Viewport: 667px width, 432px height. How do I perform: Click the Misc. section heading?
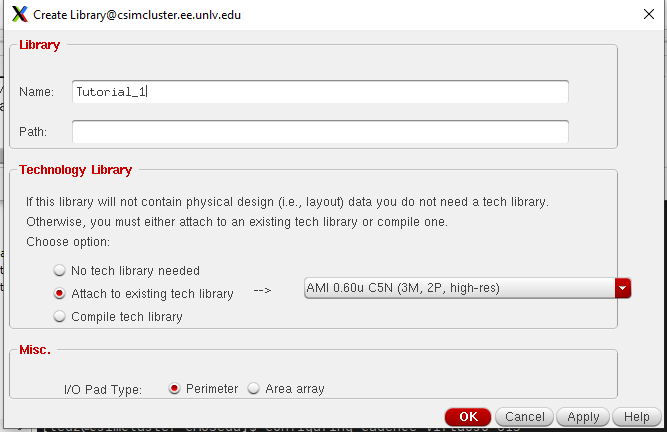point(35,350)
